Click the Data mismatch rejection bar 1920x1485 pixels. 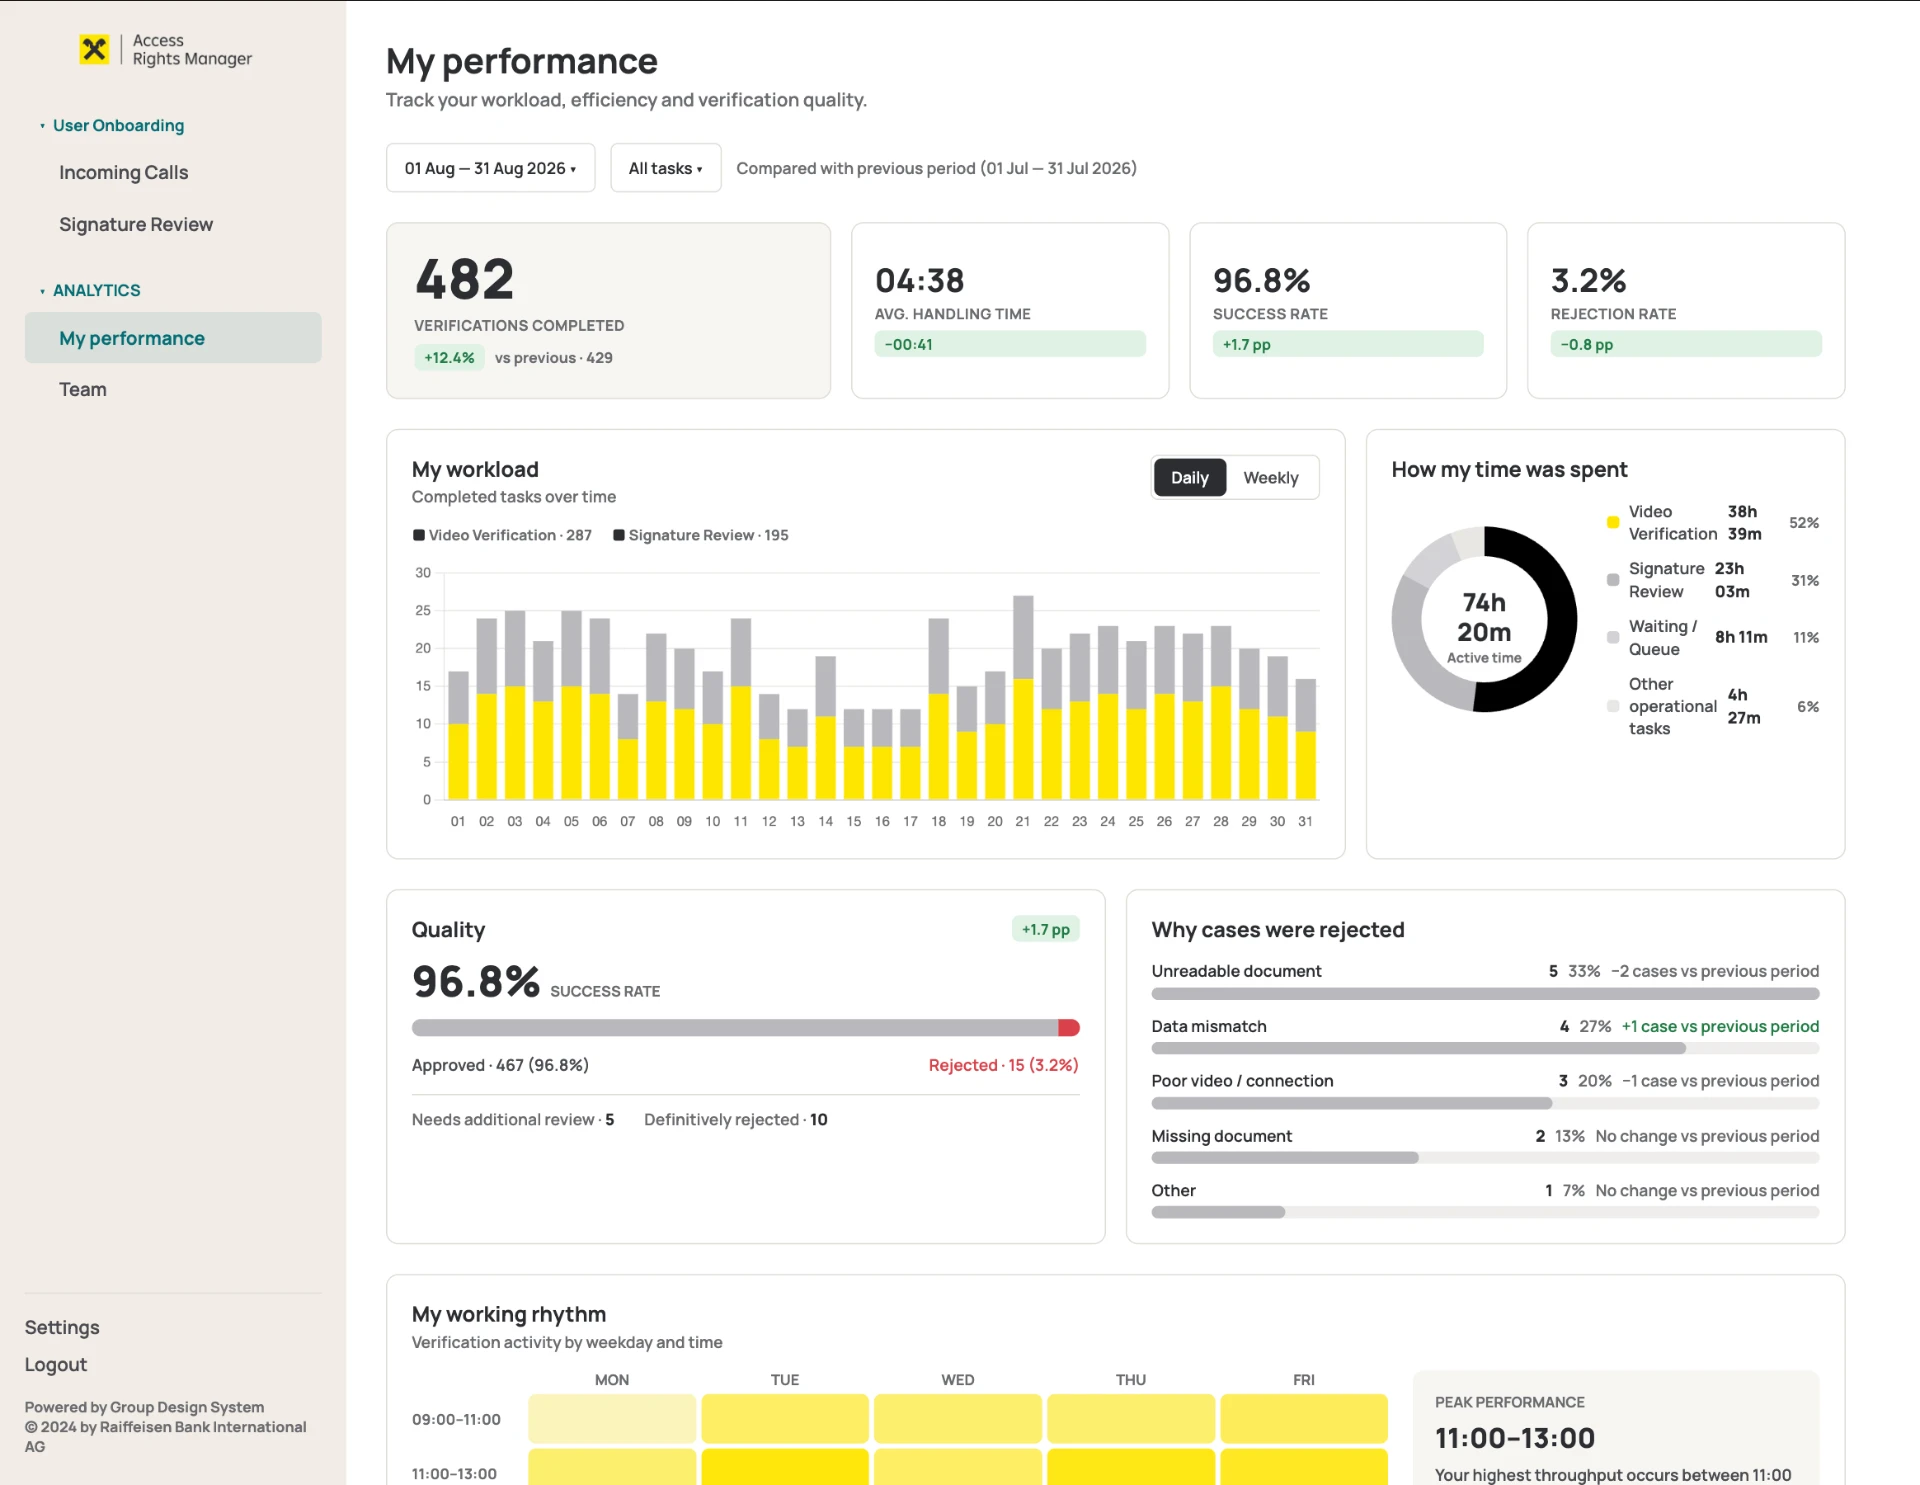pos(1485,1049)
